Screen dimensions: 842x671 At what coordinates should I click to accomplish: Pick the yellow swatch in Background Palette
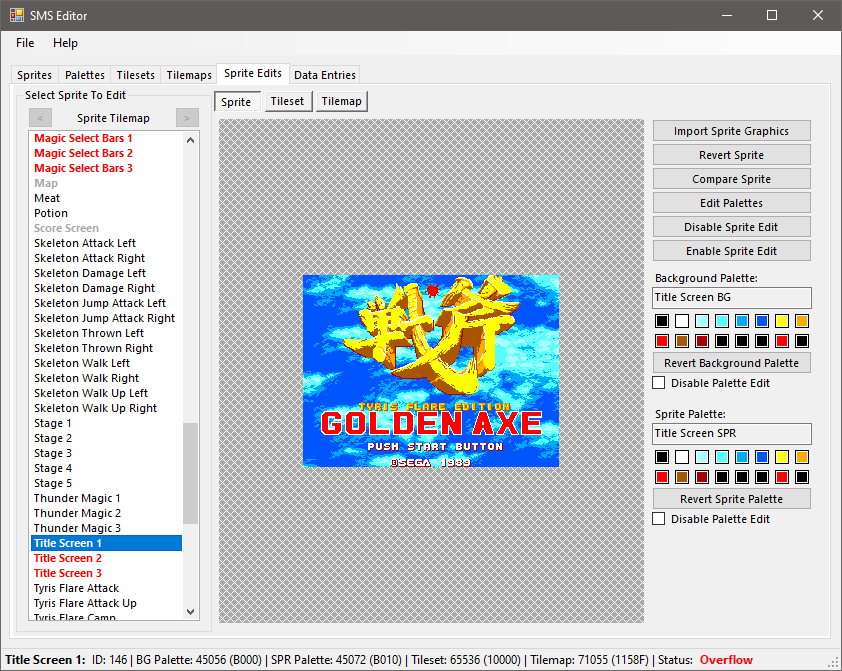[782, 321]
